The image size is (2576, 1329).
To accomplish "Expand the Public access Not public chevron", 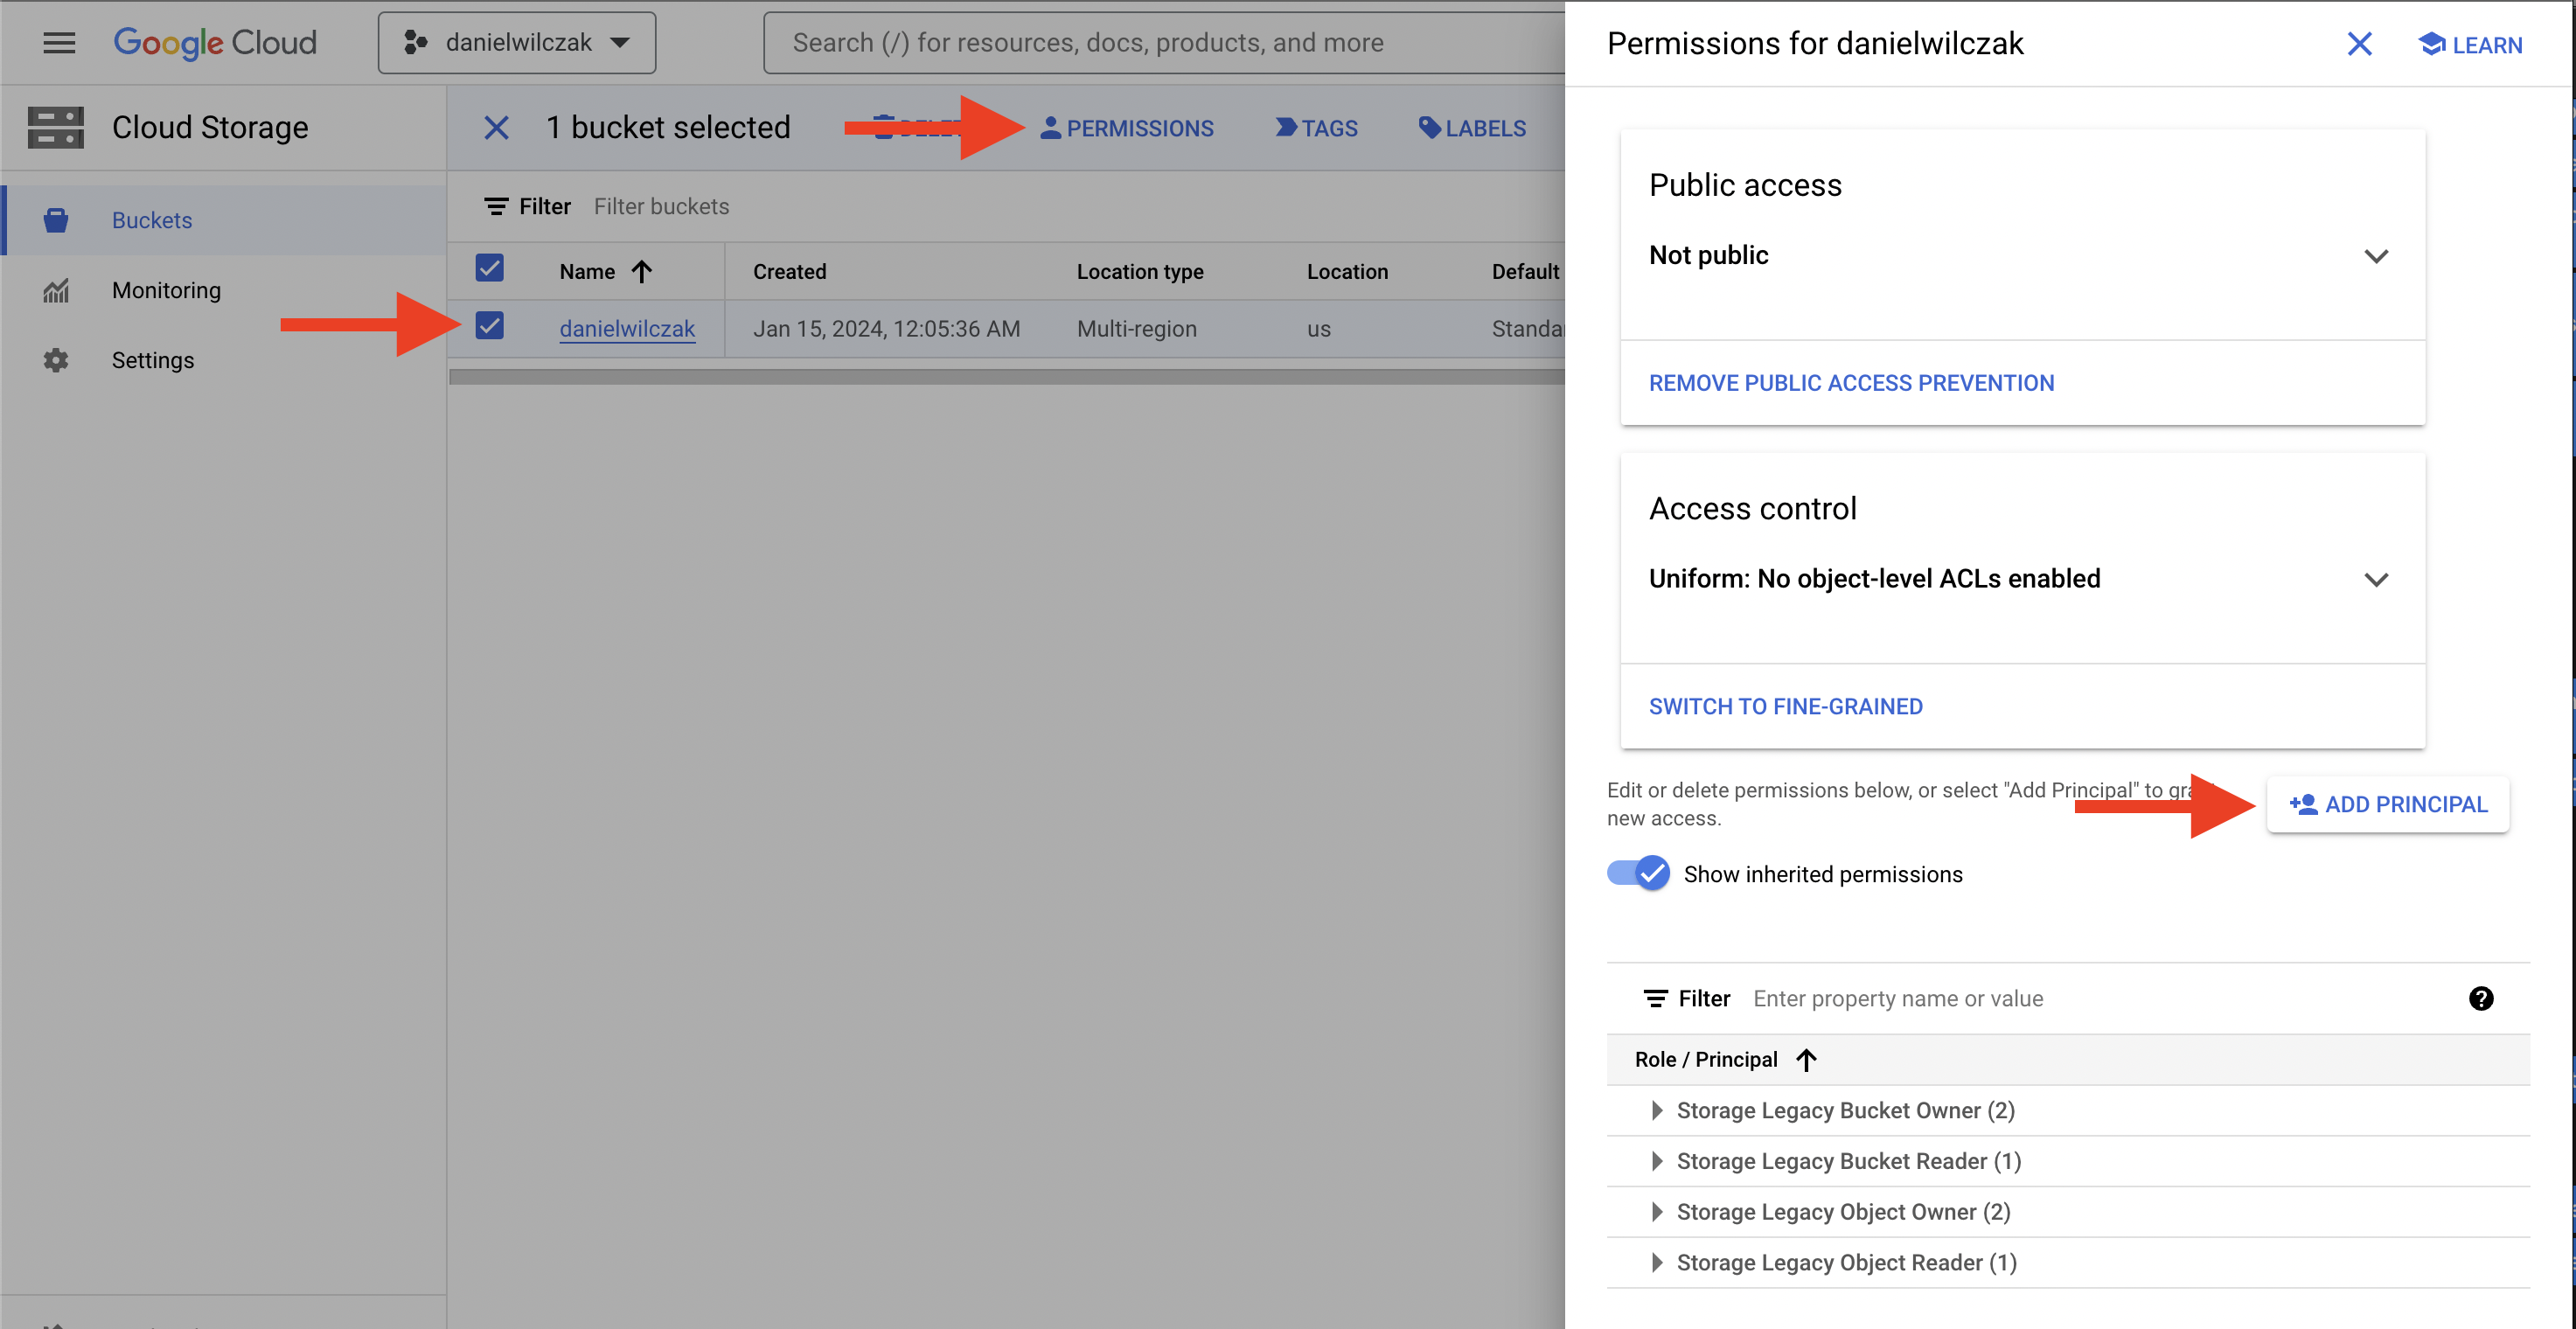I will 2376,256.
